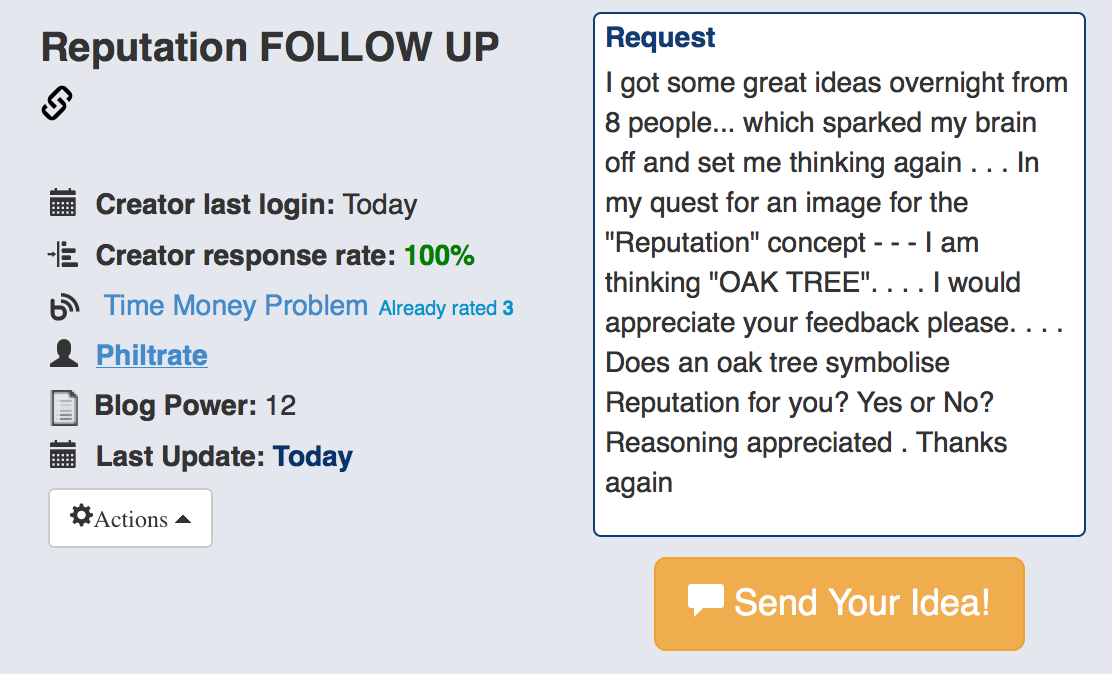Viewport: 1112px width, 674px height.
Task: Click the Already rated 3 label
Action: click(x=446, y=309)
